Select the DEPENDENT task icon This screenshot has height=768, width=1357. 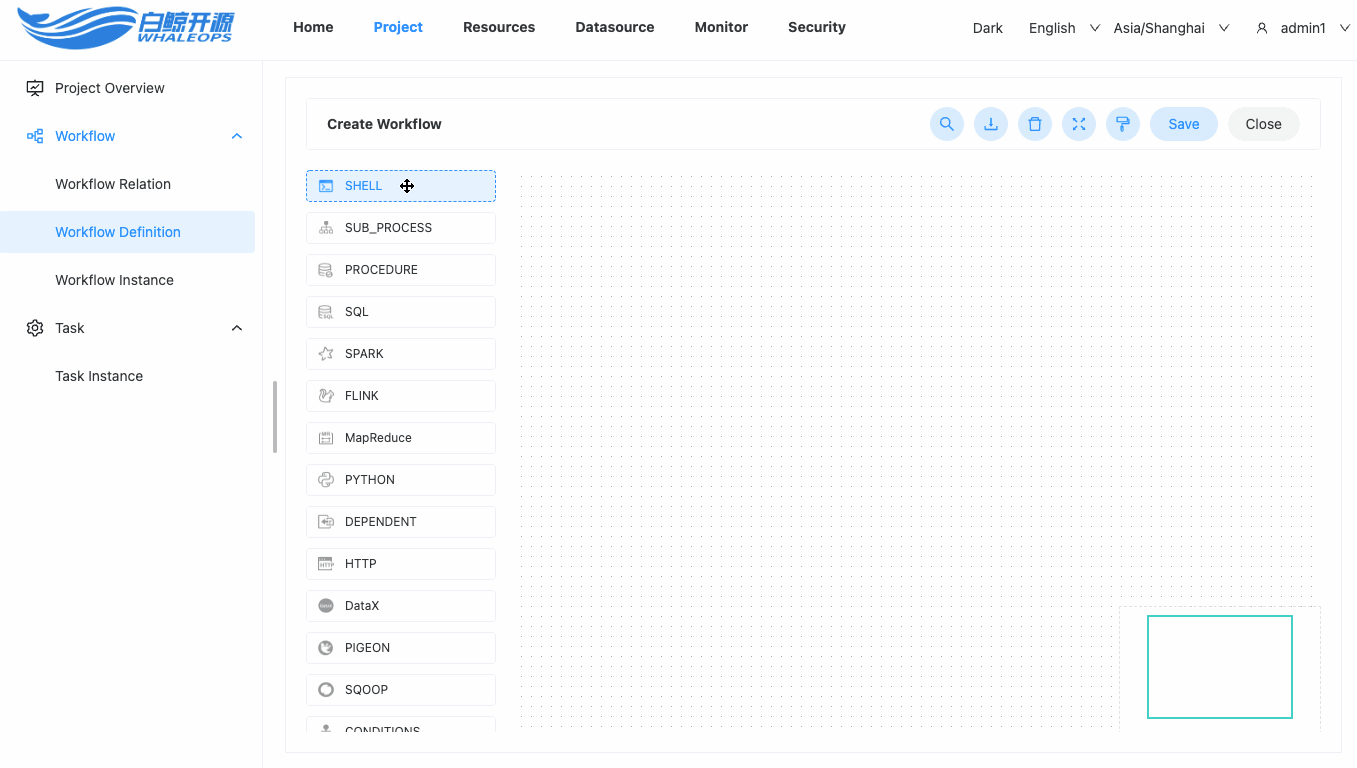click(x=326, y=522)
